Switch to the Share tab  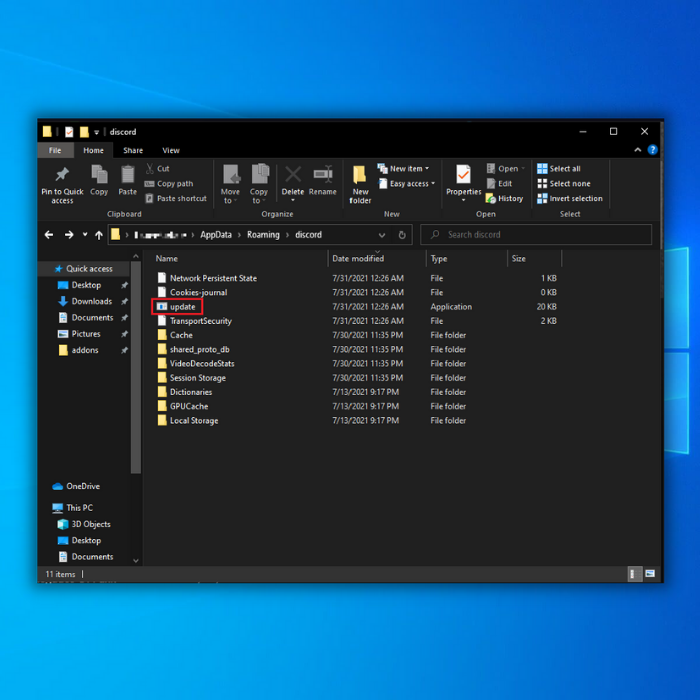coord(133,150)
